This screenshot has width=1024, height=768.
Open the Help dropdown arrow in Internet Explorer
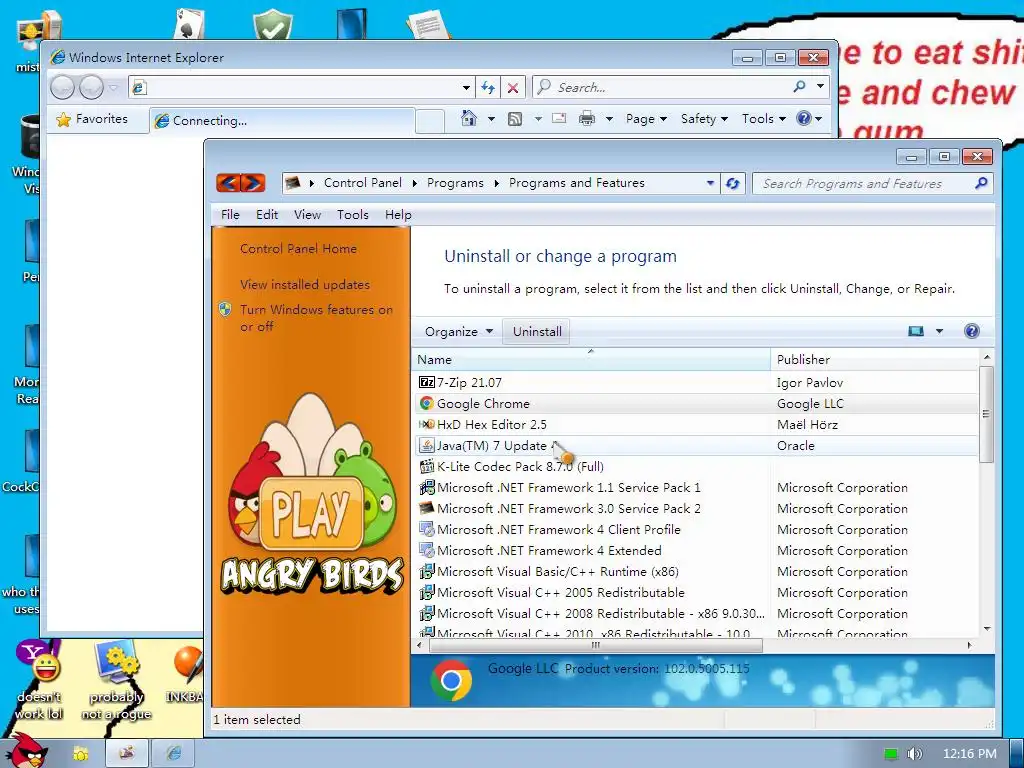click(818, 119)
